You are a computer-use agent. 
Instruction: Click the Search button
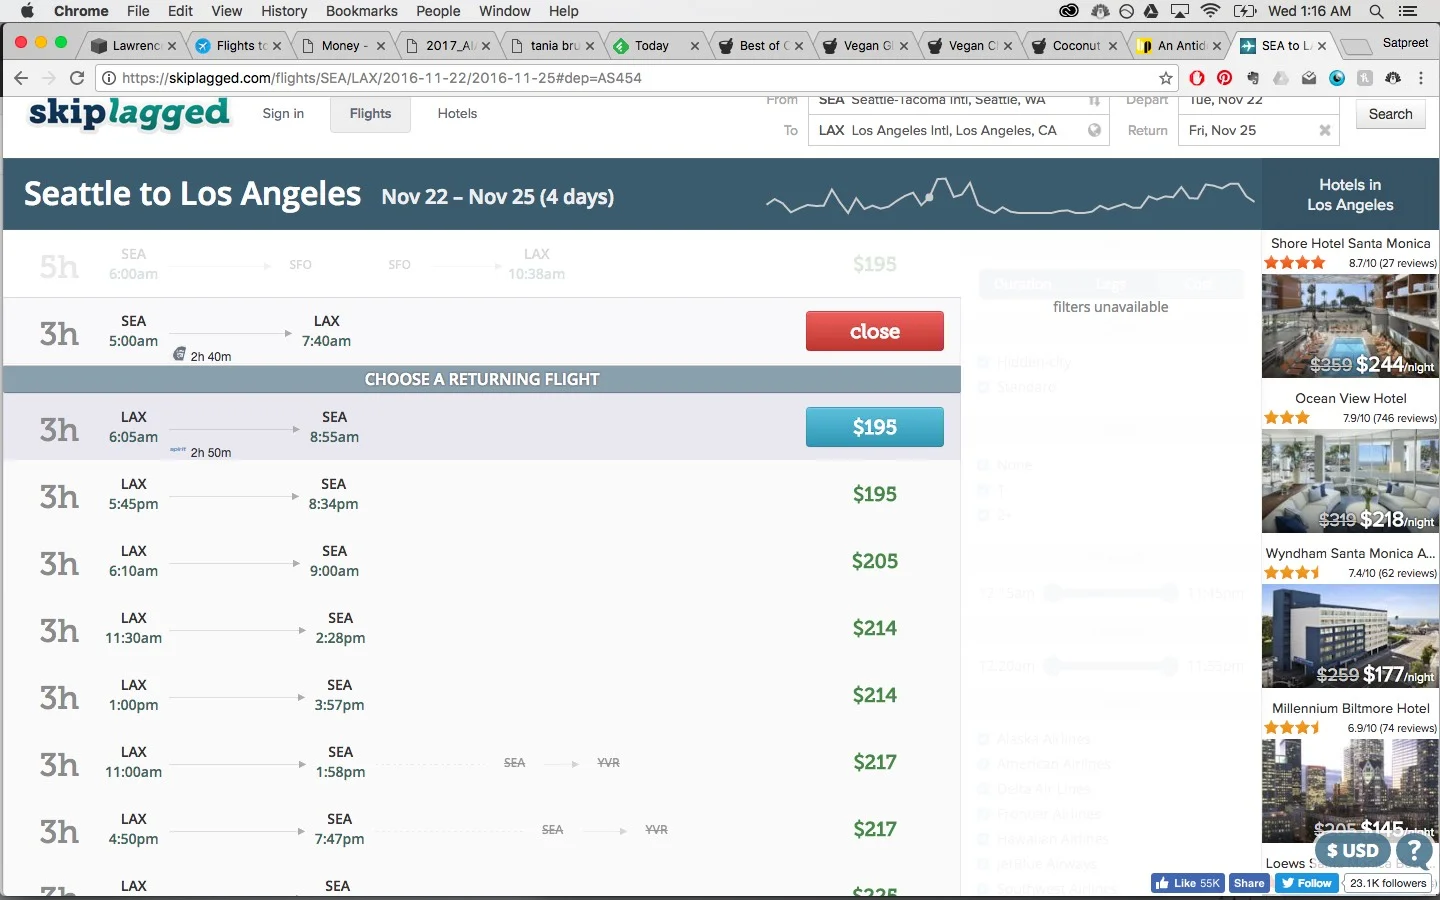click(1390, 114)
